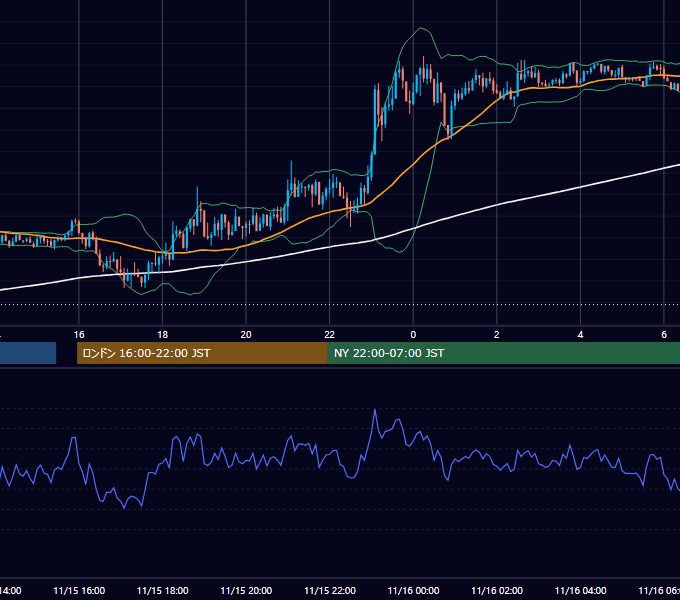Click the 11/15 22:00 date label

pyautogui.click(x=330, y=590)
